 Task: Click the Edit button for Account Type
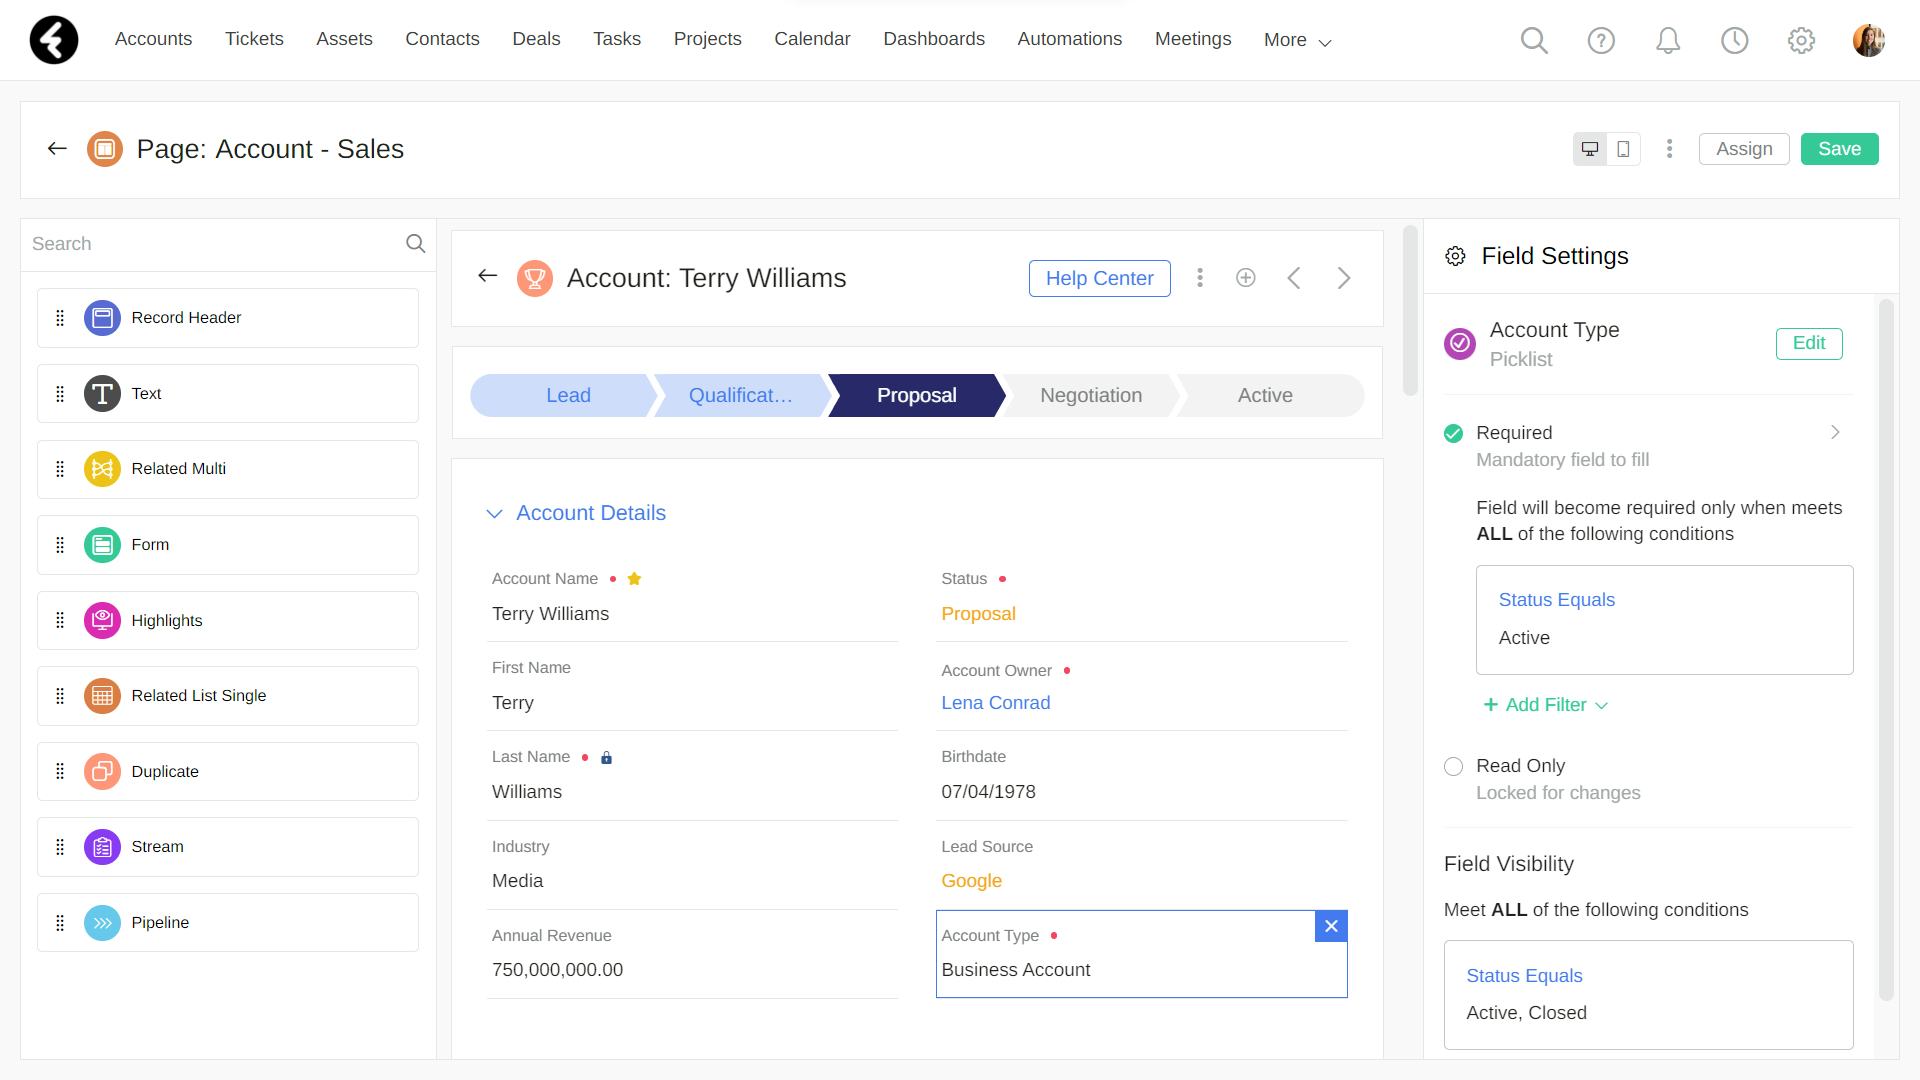coord(1809,343)
